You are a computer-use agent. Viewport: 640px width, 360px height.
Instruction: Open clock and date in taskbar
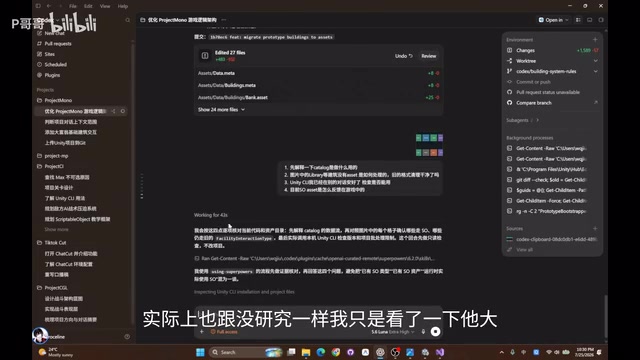[x=584, y=352]
